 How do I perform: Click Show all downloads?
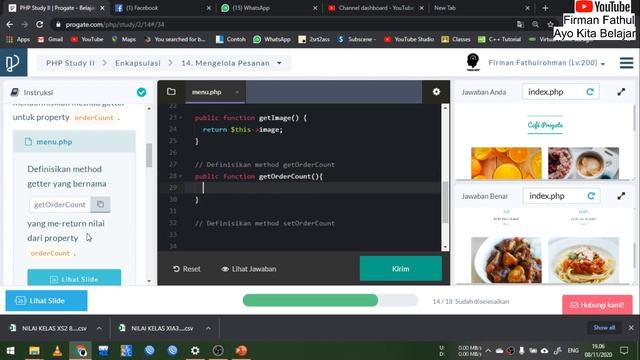604,327
